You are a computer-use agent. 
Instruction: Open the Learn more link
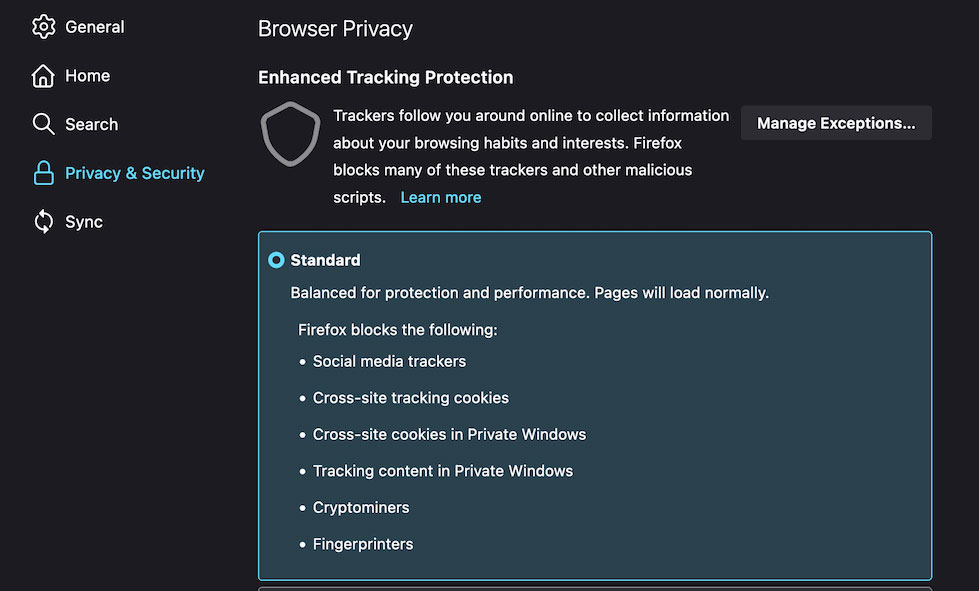click(x=441, y=197)
